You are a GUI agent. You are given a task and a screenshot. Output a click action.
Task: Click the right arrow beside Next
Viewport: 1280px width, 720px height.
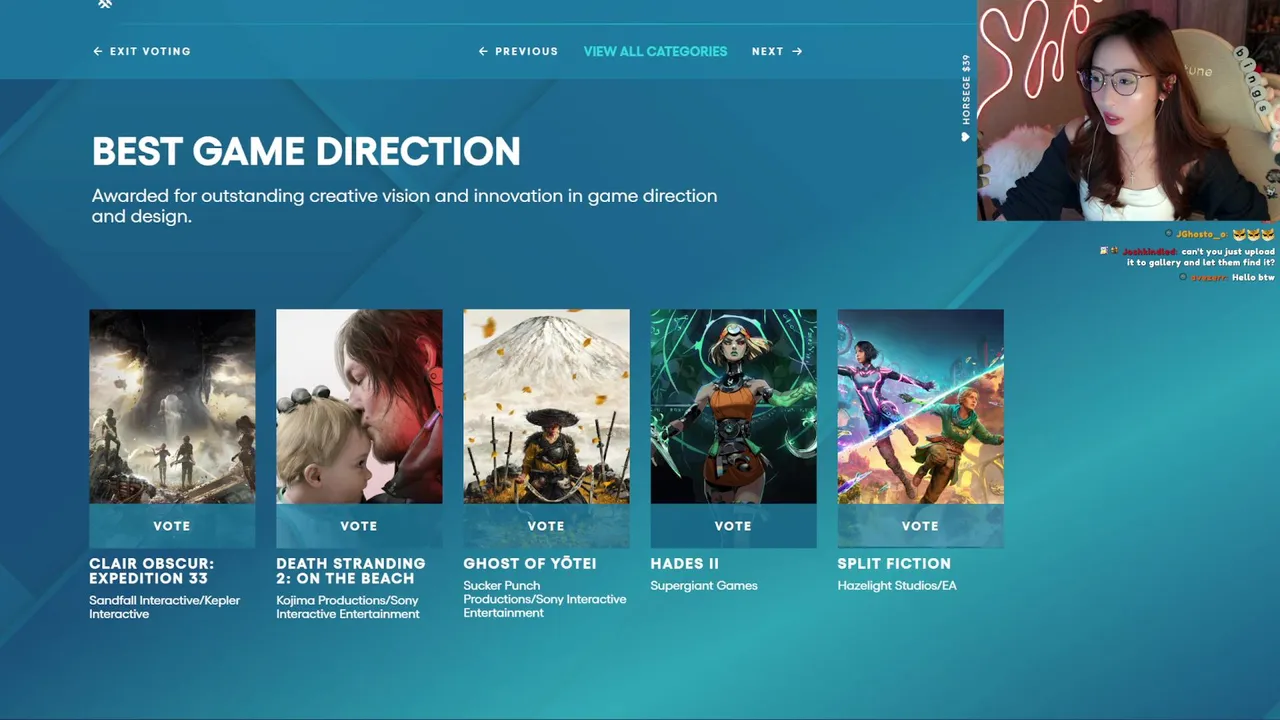797,51
